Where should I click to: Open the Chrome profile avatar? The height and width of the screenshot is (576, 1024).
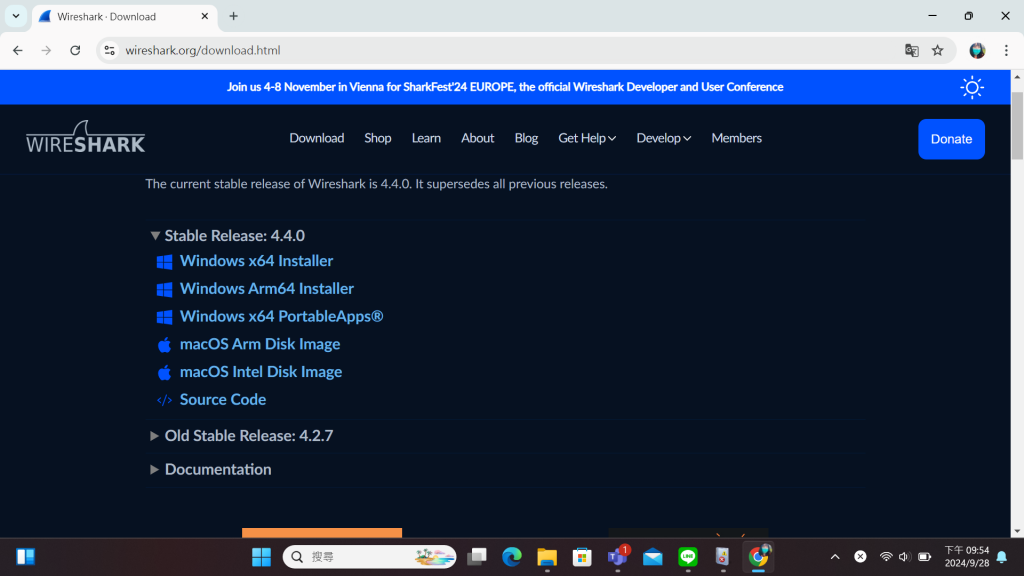click(977, 50)
